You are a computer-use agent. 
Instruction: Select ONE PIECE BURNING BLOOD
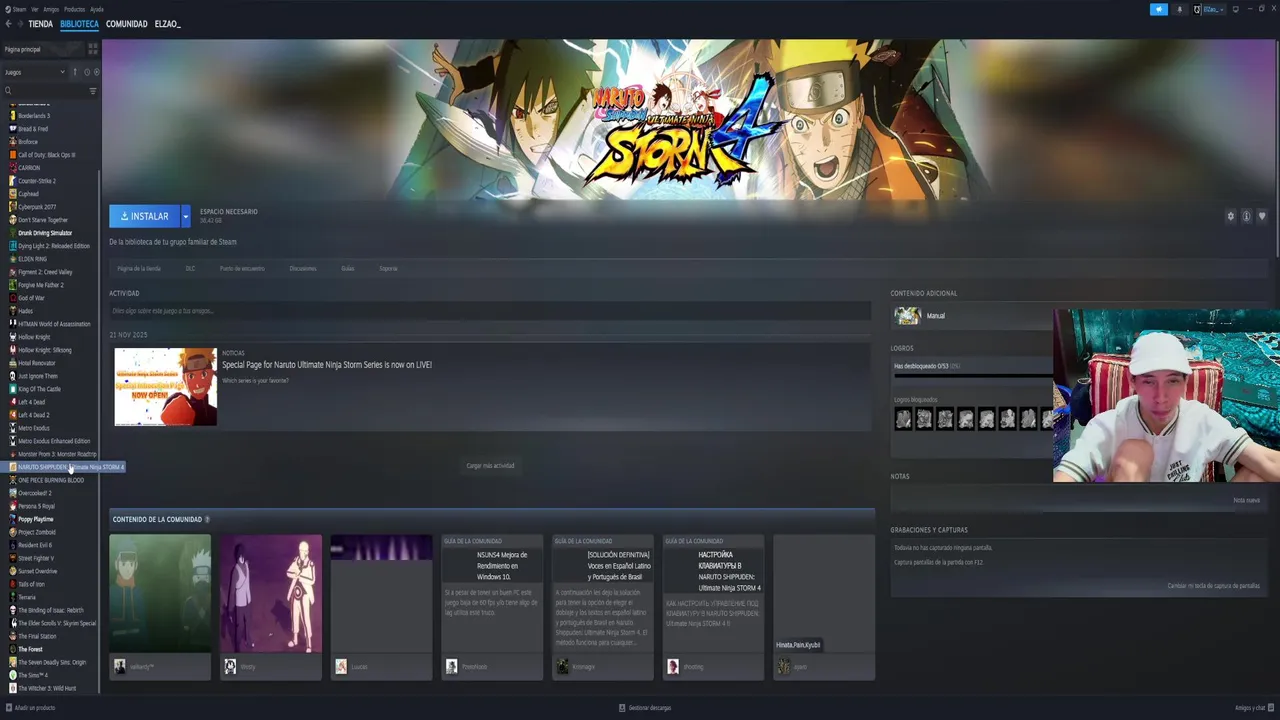pos(51,480)
